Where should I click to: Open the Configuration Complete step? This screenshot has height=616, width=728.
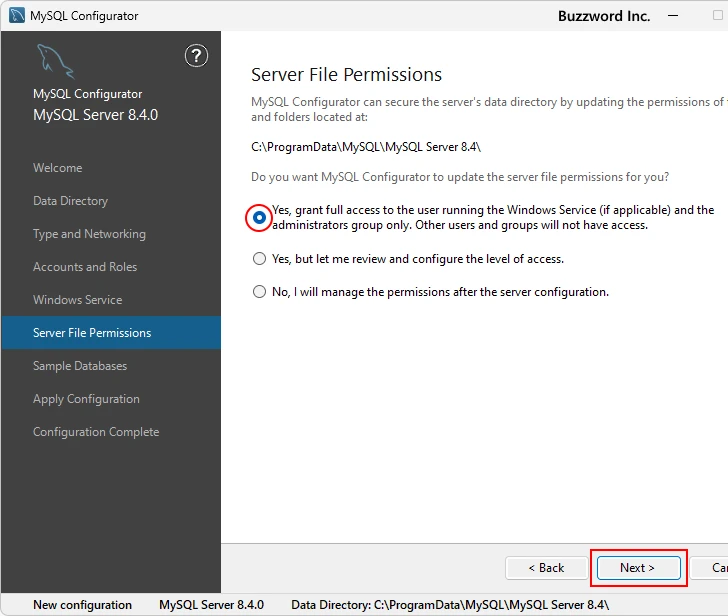[96, 432]
